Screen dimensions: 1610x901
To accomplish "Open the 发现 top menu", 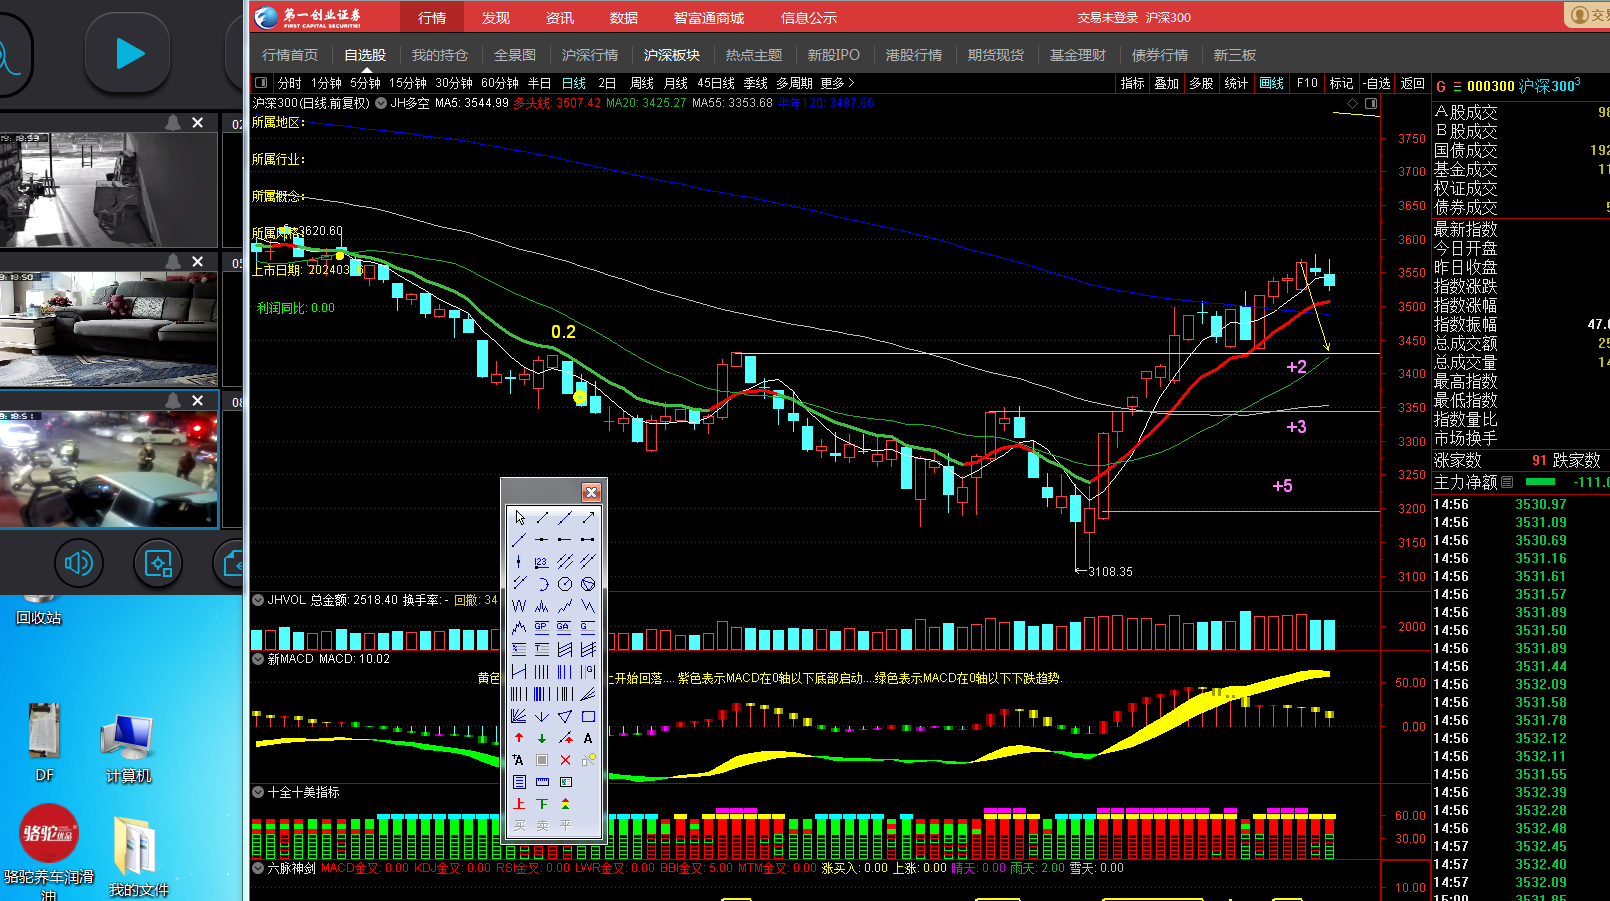I will coord(496,17).
